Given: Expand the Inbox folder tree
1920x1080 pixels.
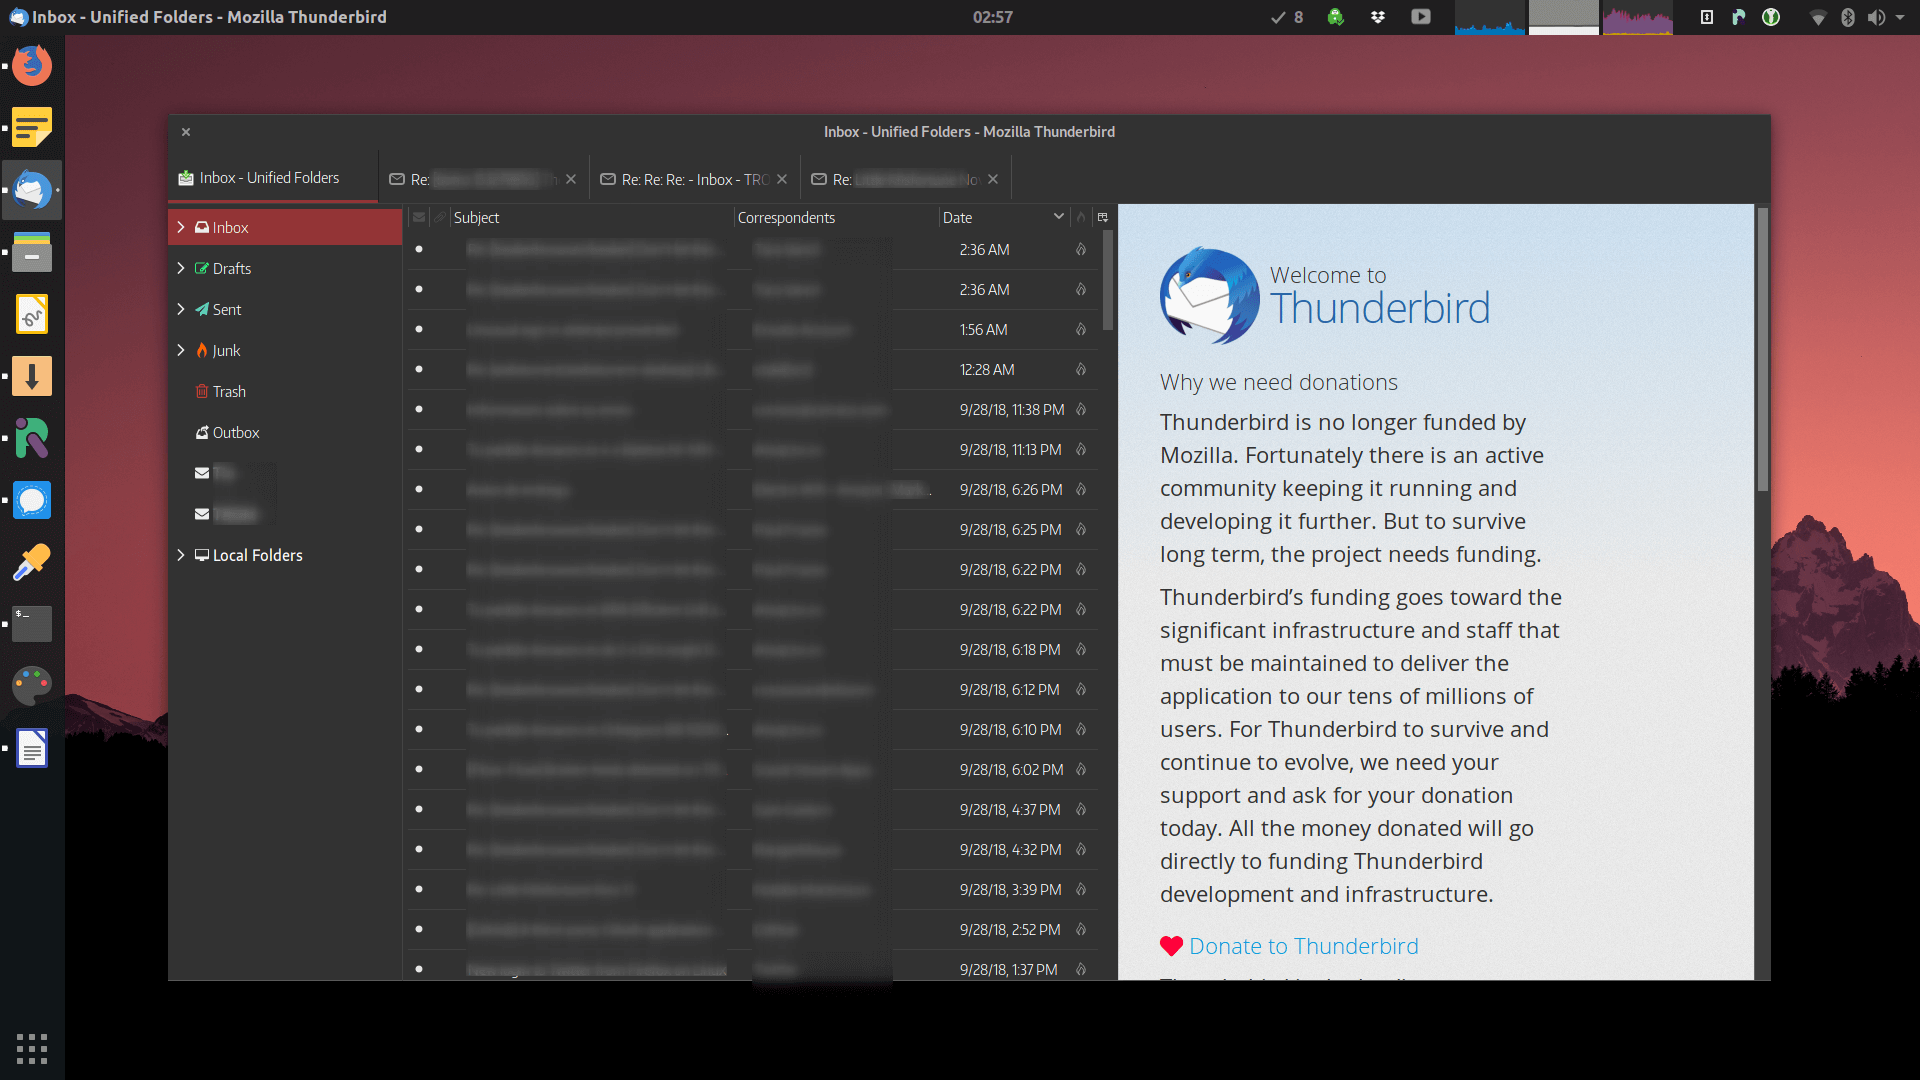Looking at the screenshot, I should click(181, 227).
